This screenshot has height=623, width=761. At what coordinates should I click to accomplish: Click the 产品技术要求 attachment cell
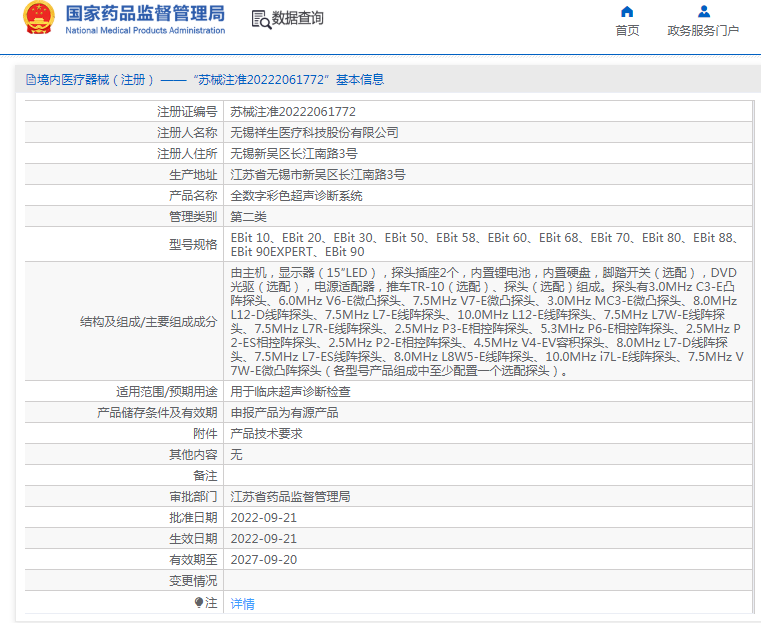pyautogui.click(x=266, y=433)
